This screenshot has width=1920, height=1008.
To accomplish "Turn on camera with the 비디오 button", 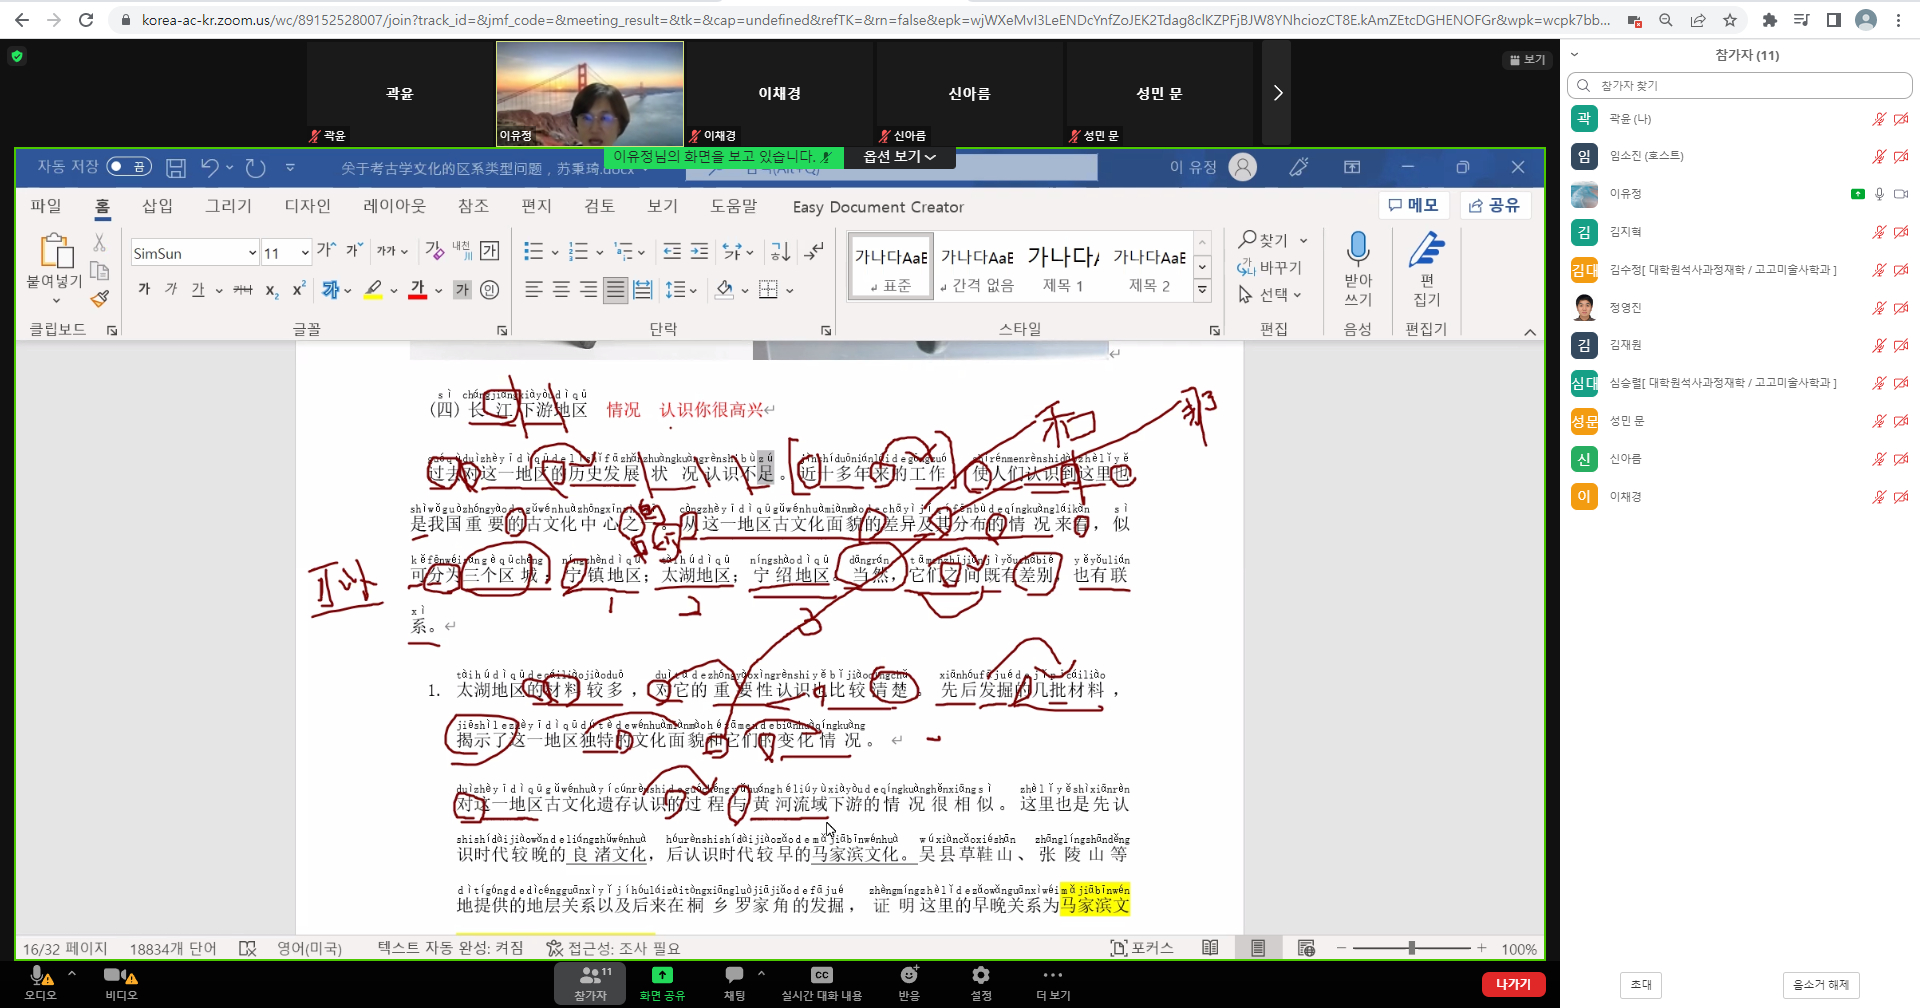I will 115,976.
